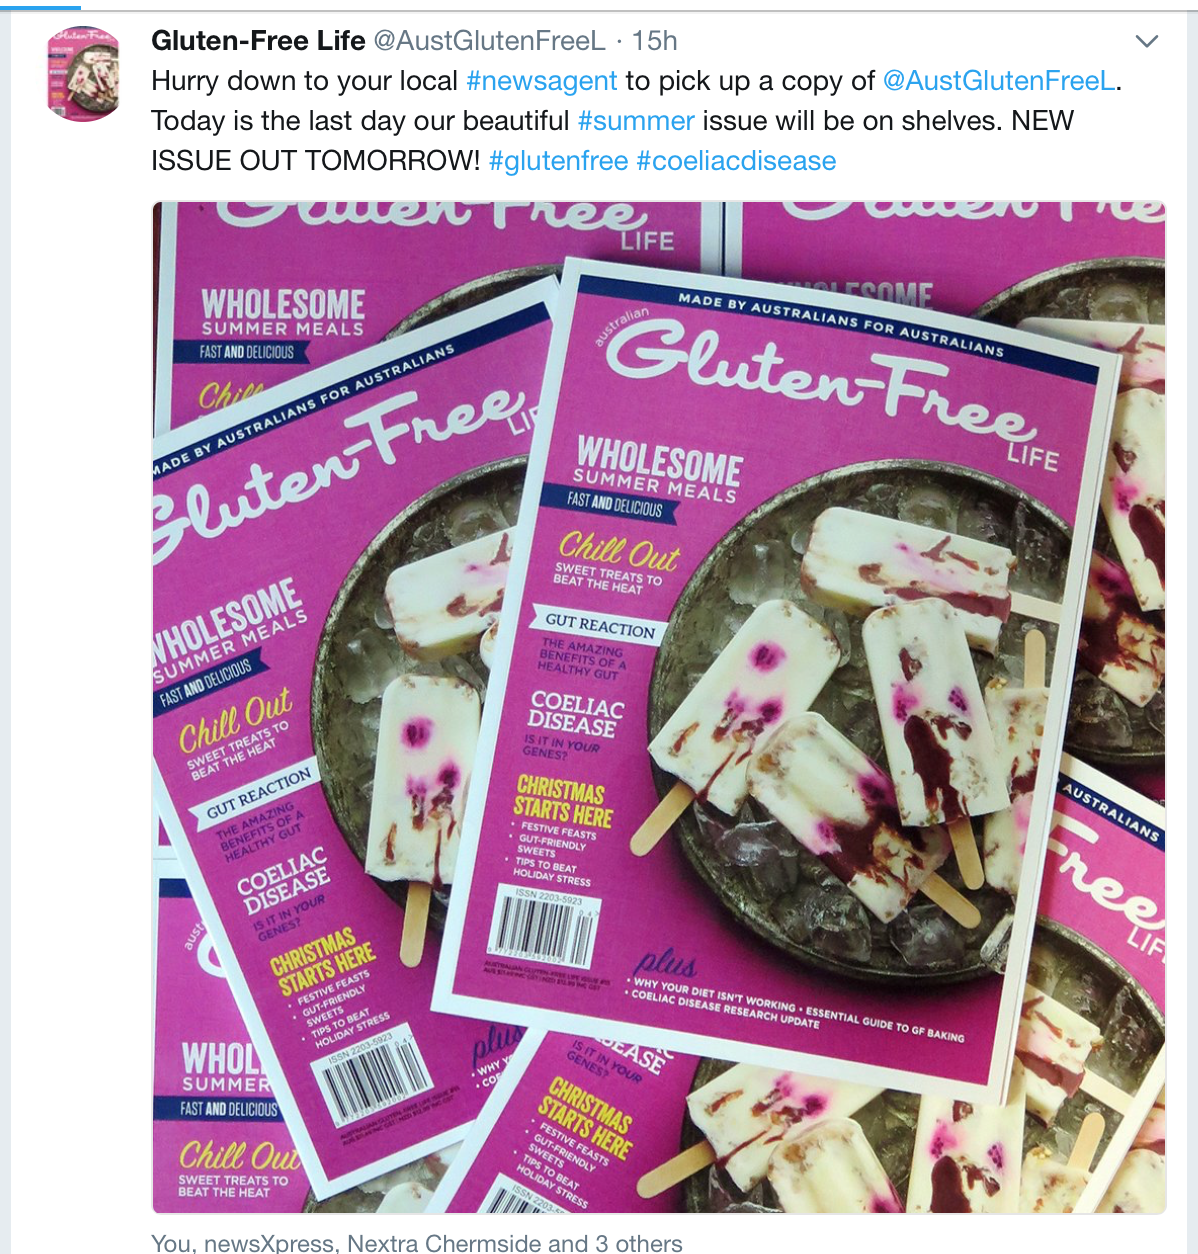Open the tweet options chevron menu
1198x1254 pixels.
point(1147,41)
